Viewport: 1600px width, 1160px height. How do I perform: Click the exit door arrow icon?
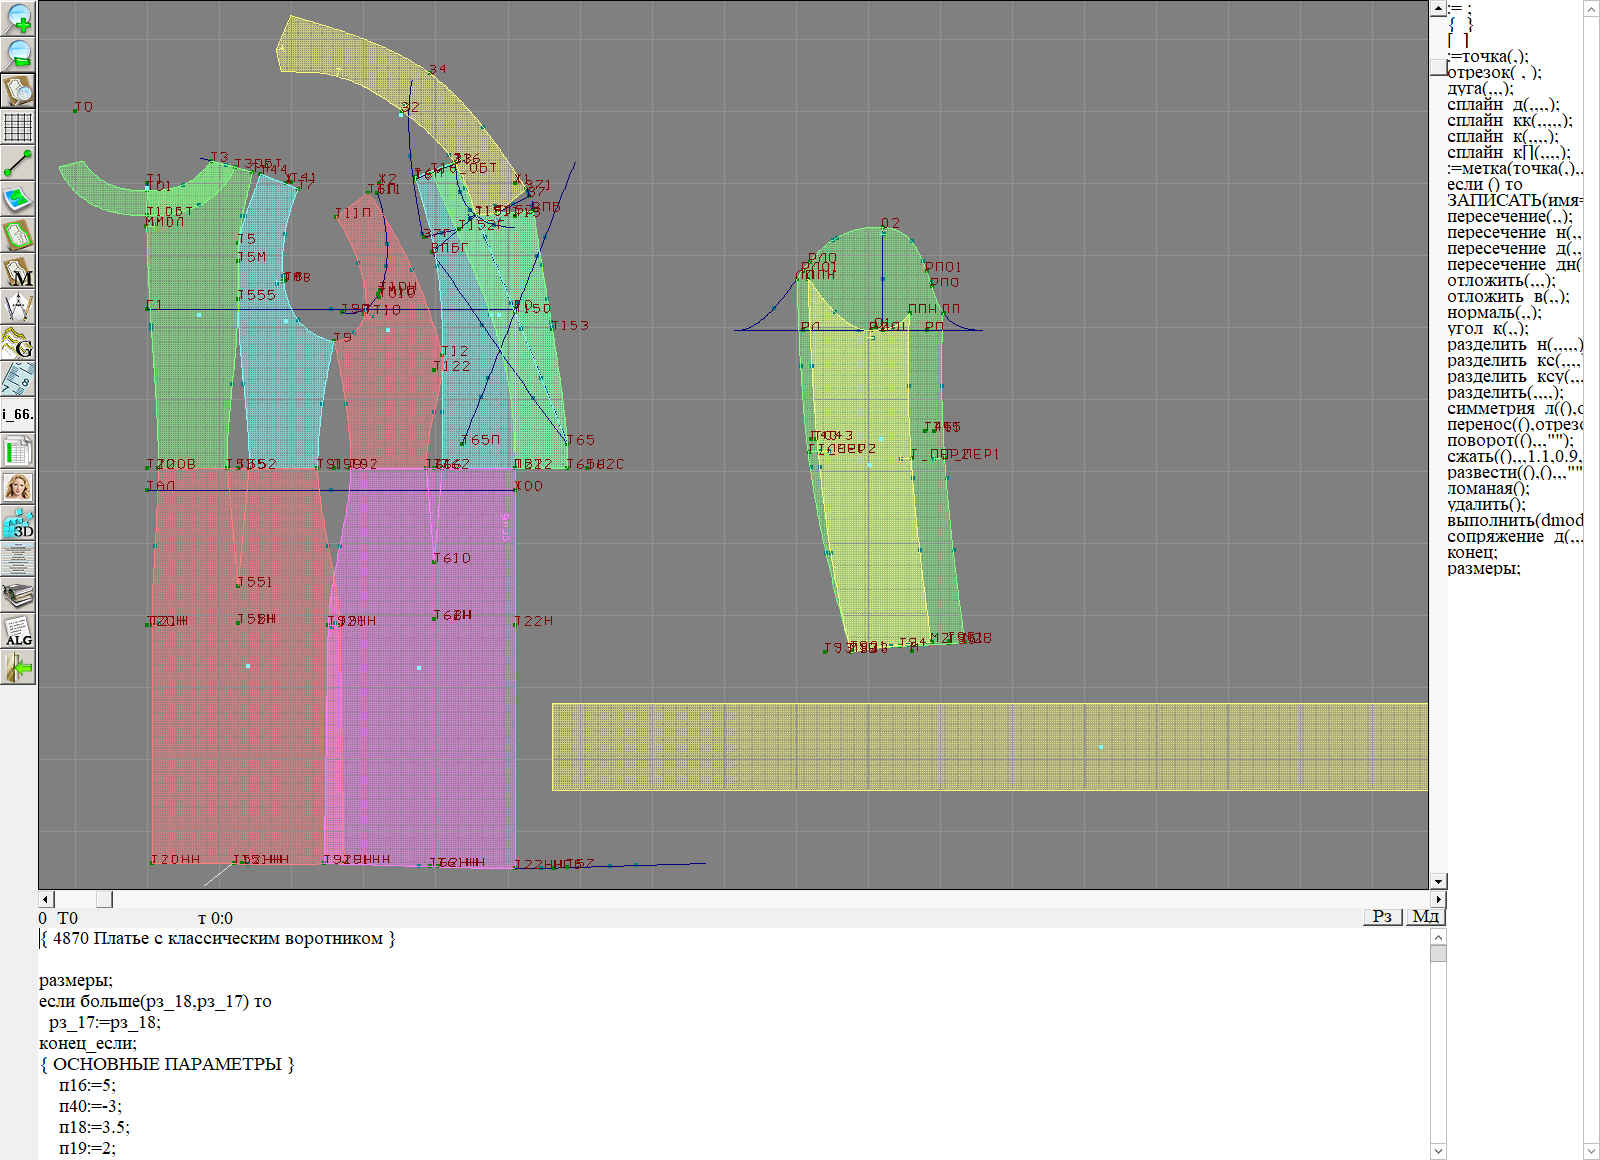(x=18, y=667)
